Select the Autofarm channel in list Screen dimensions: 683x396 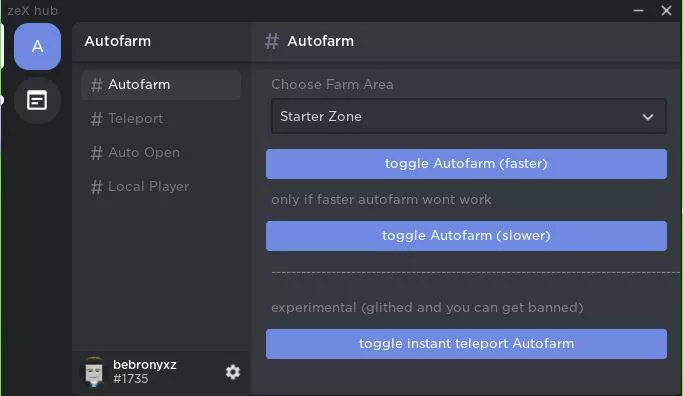click(161, 85)
